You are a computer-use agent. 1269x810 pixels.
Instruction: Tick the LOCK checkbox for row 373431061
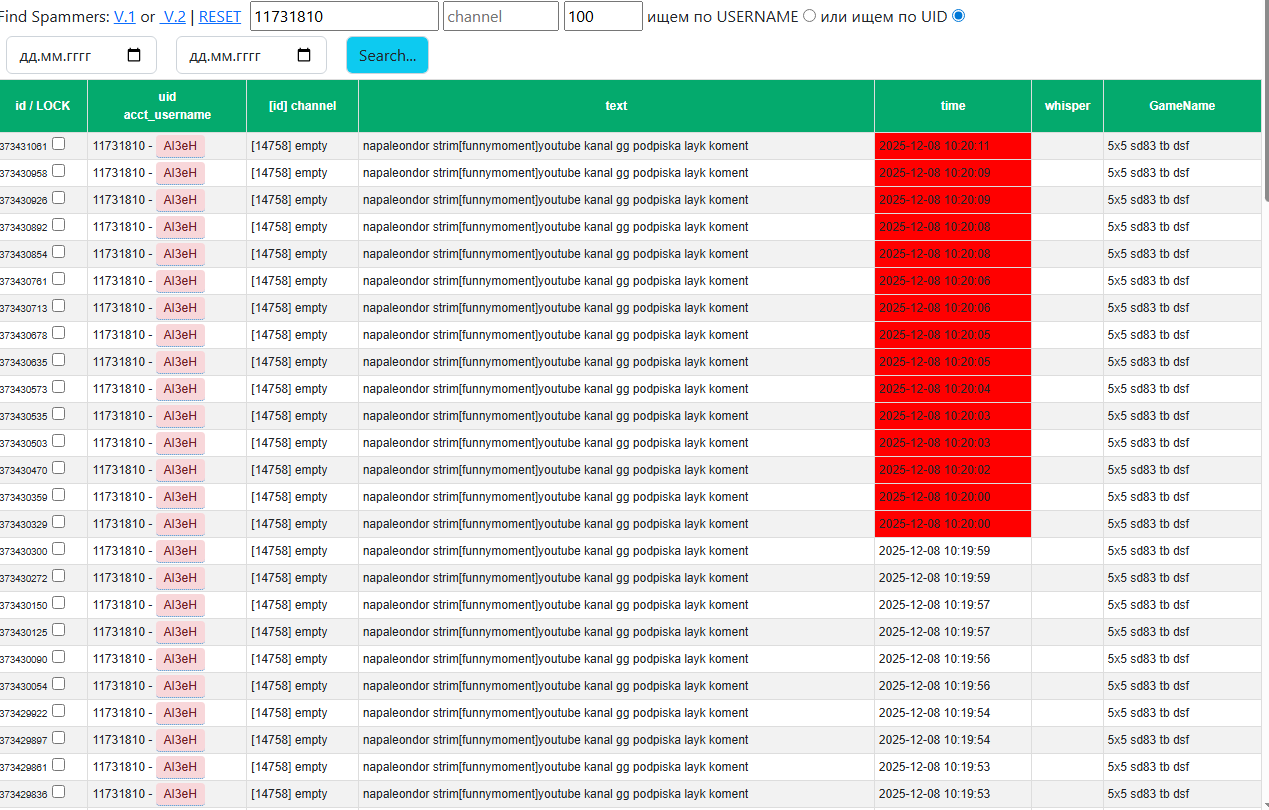58,144
